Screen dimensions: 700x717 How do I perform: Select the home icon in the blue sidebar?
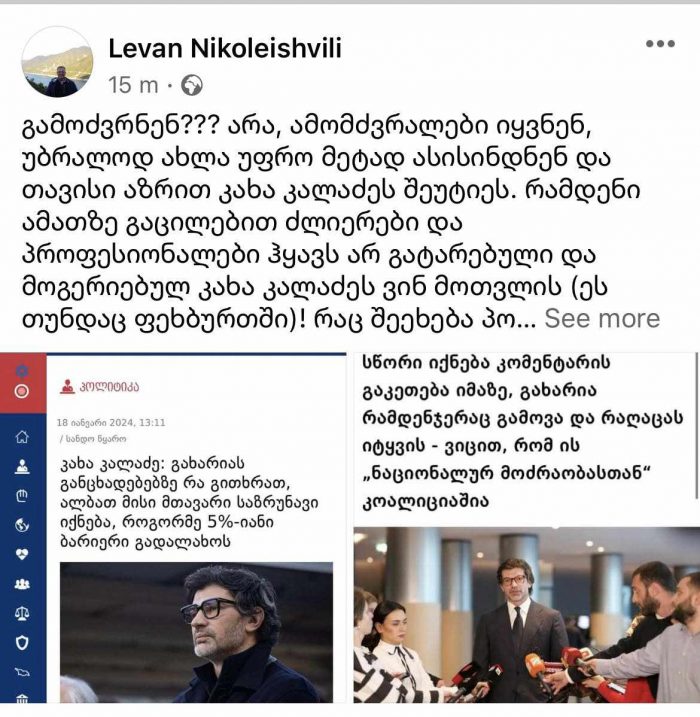(22, 437)
